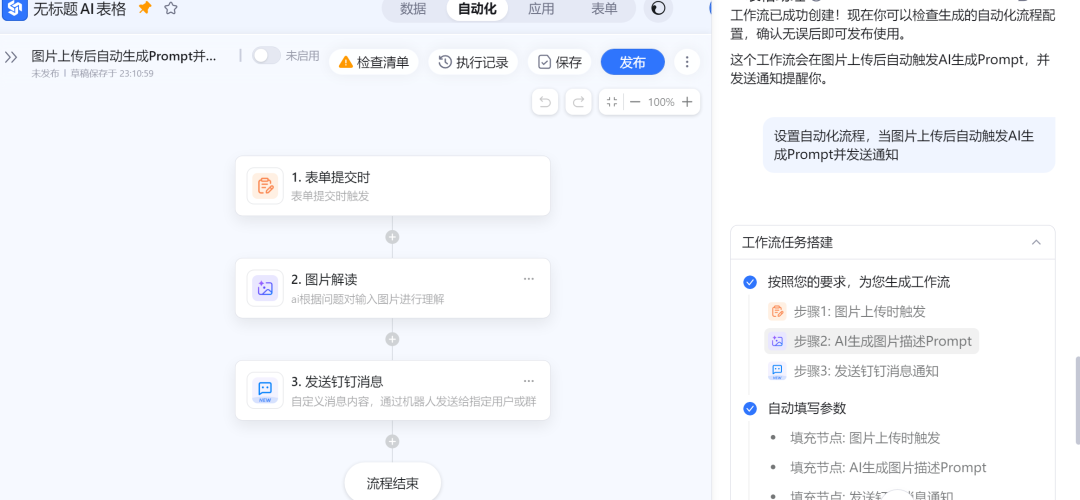Open the 图片解读 node's three-dot menu
This screenshot has width=1080, height=500.
(x=529, y=279)
